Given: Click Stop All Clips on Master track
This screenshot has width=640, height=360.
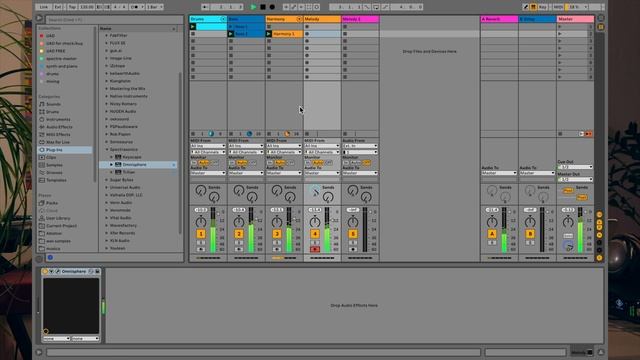Looking at the screenshot, I should tap(560, 134).
